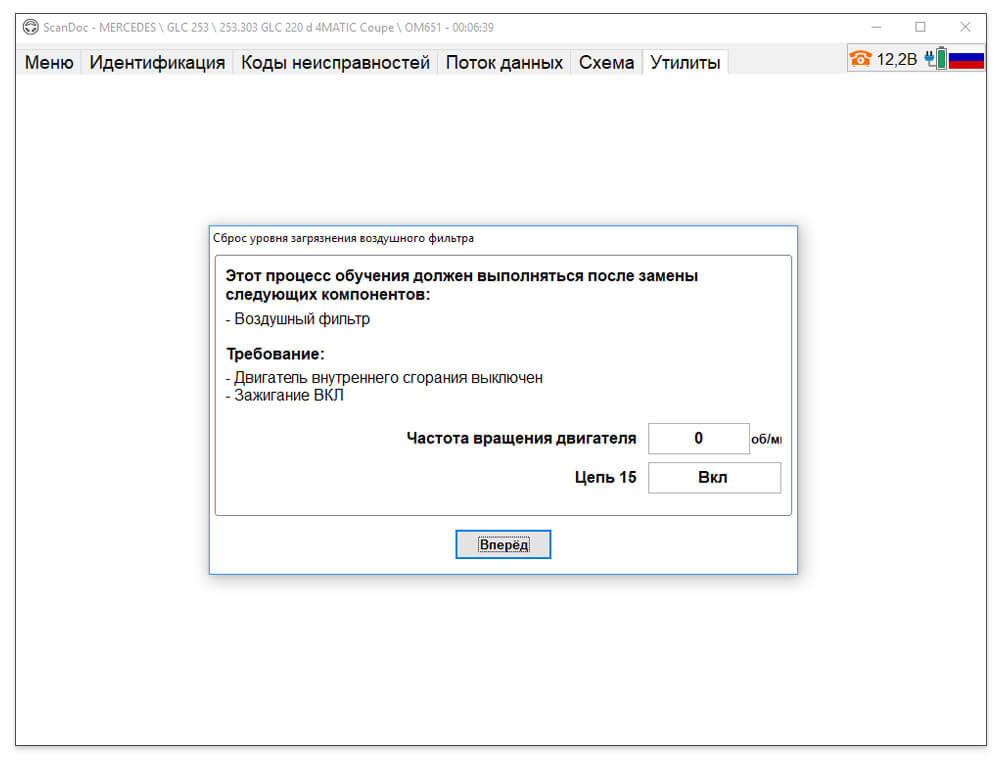Screen dimensions: 1000x766
Task: Open the Схема tab
Action: point(606,63)
